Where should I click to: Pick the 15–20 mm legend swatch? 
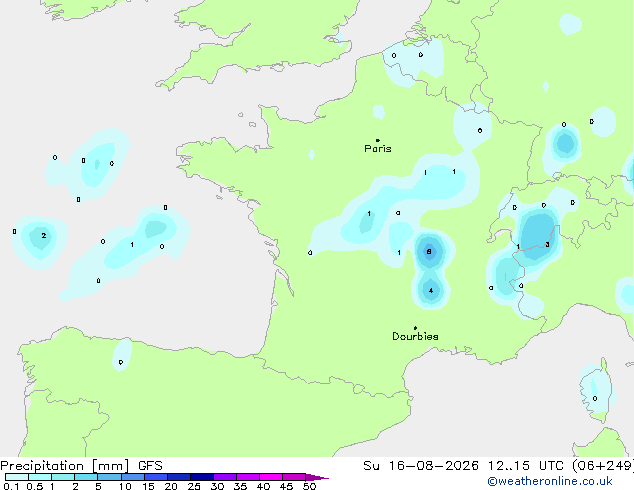(155, 477)
